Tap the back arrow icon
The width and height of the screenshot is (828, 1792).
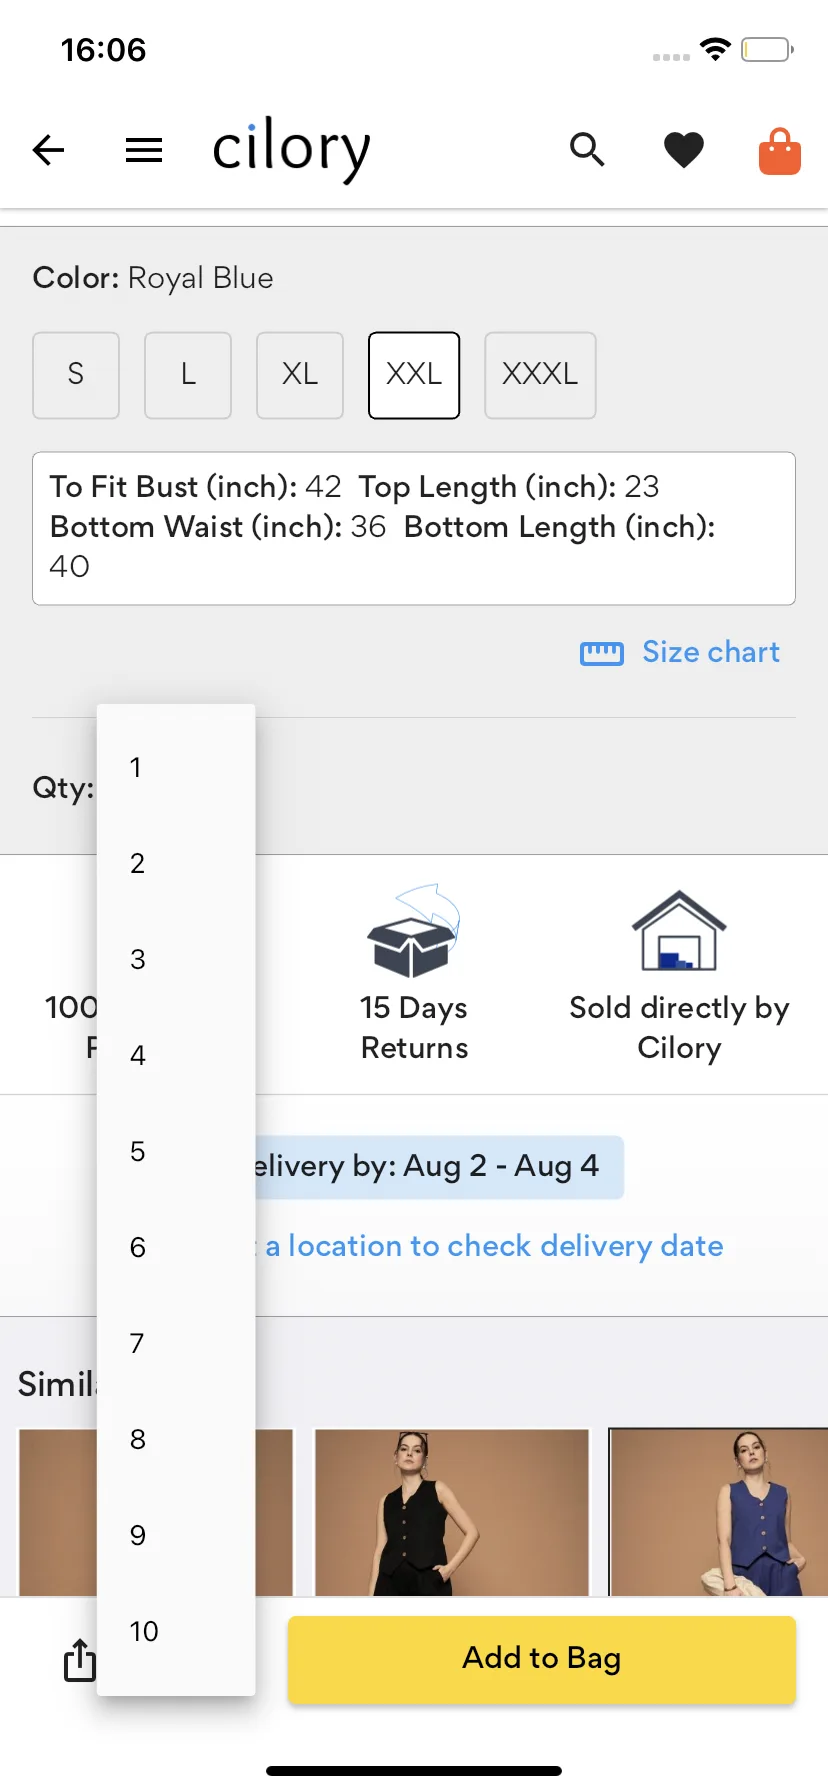pyautogui.click(x=48, y=151)
